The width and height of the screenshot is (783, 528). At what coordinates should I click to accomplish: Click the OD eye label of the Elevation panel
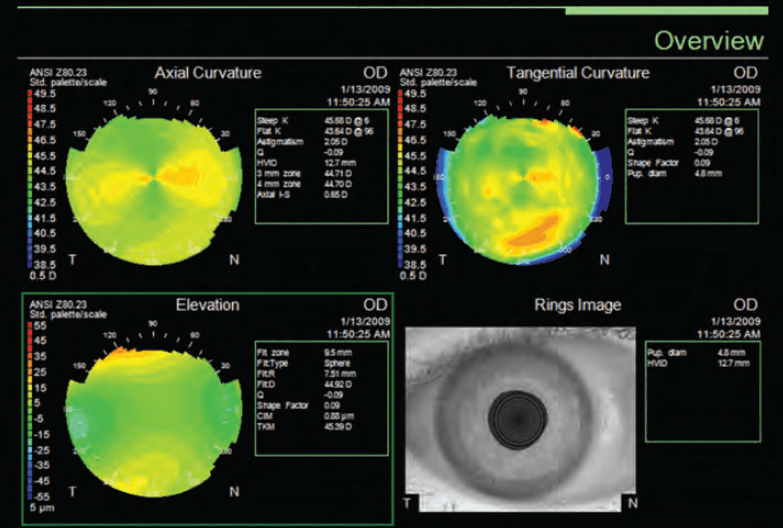[375, 305]
